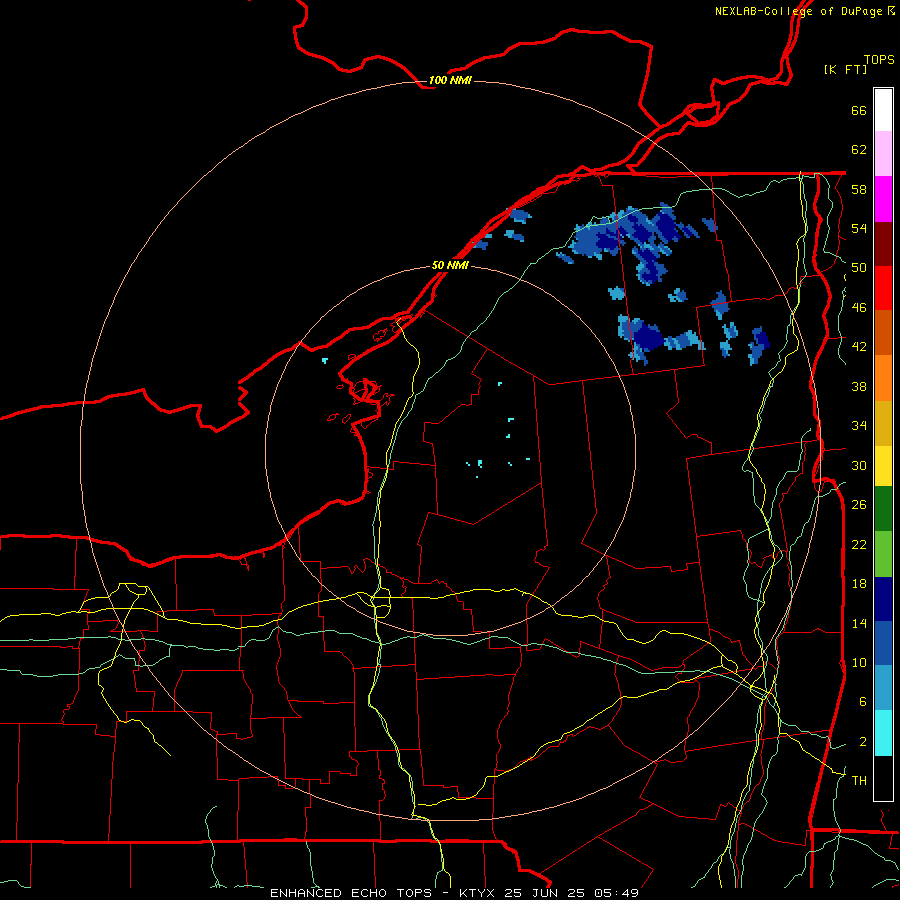Click the orange 42K ft legend swatch

coord(883,378)
